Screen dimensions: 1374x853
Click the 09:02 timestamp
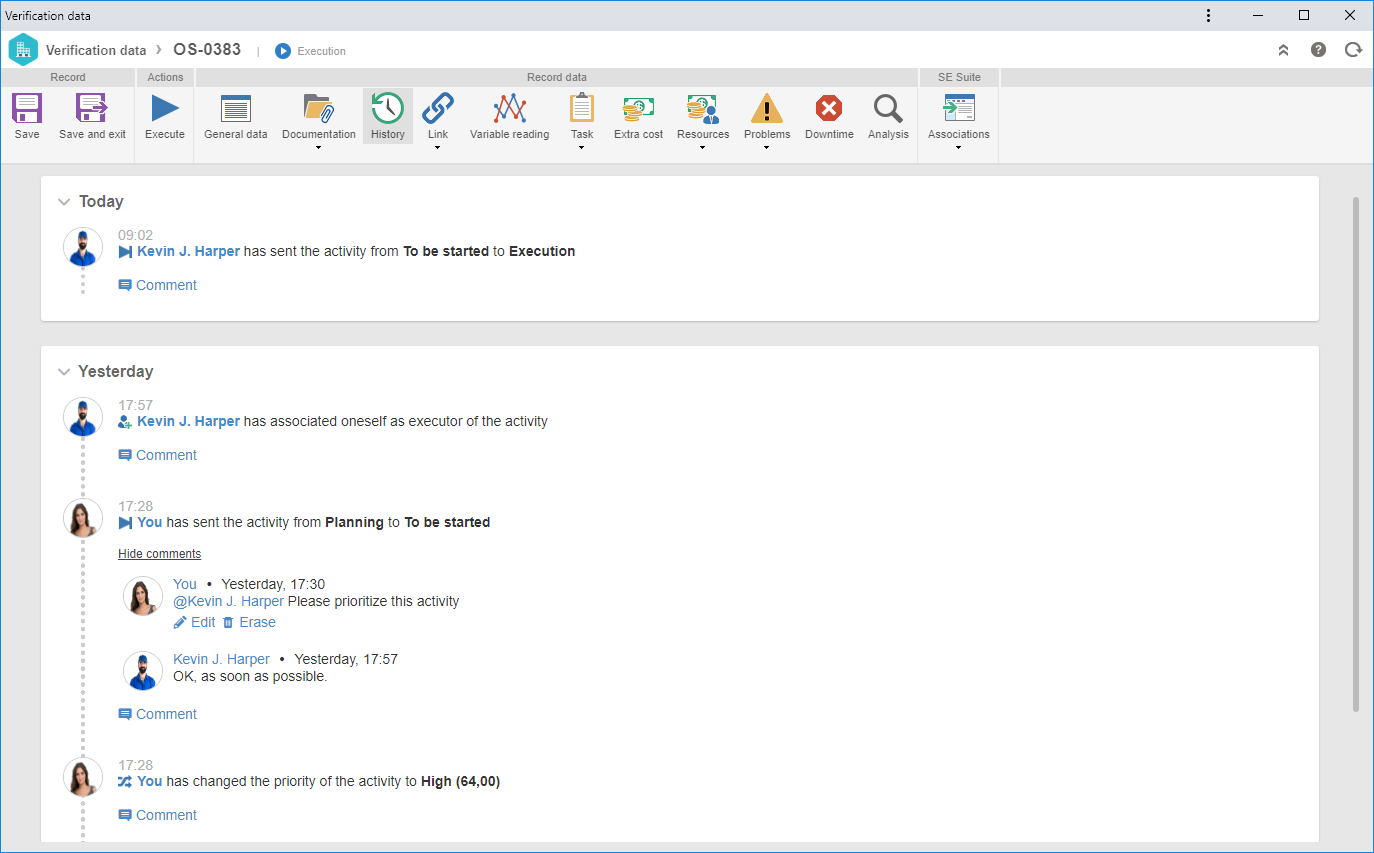[x=136, y=235]
